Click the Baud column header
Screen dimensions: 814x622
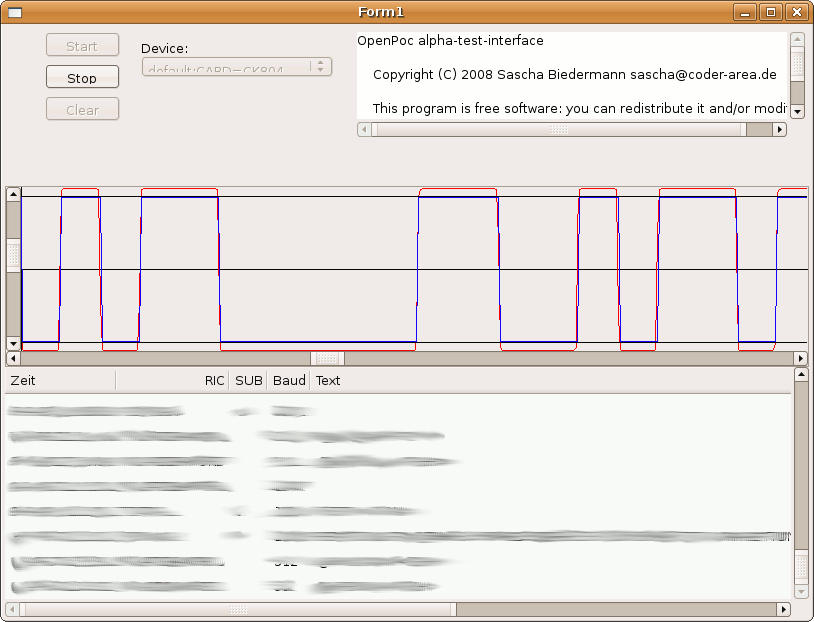(x=289, y=380)
